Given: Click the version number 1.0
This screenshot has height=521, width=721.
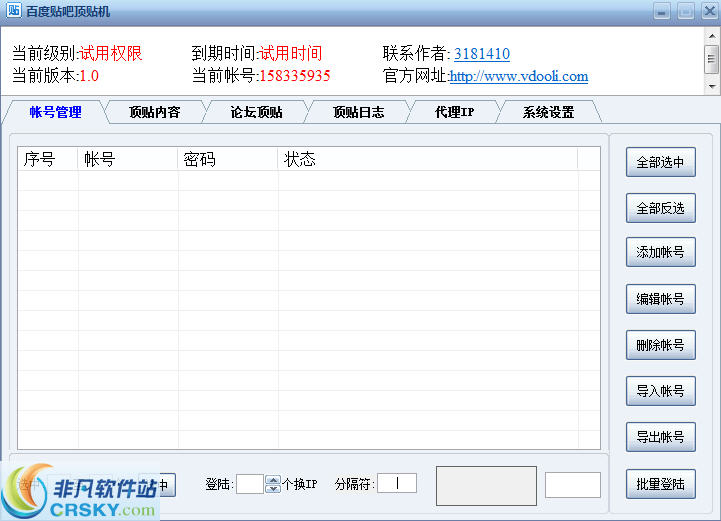Looking at the screenshot, I should 89,76.
